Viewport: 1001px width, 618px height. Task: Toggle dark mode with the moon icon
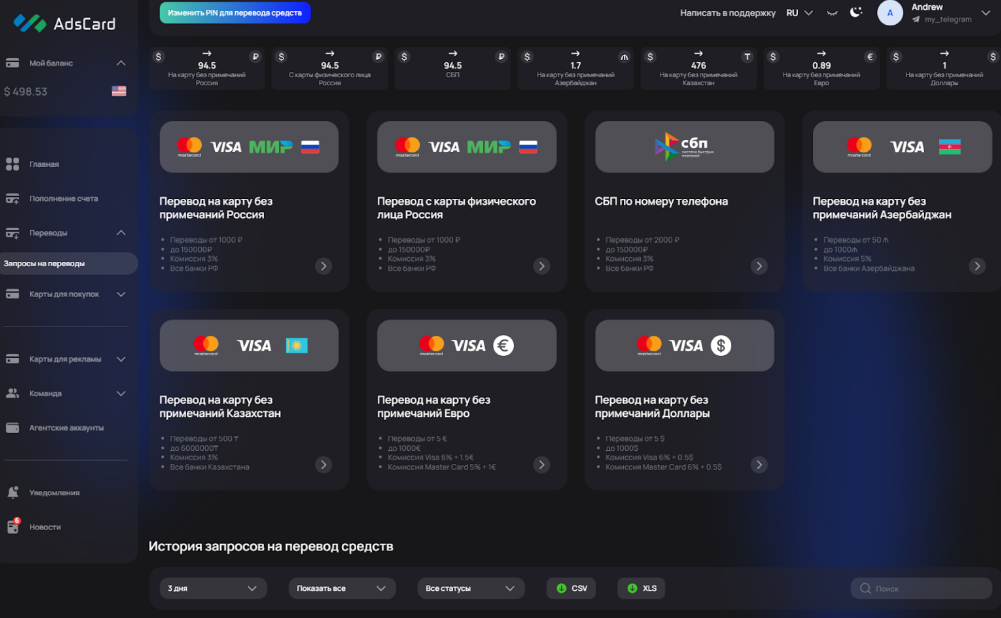855,13
